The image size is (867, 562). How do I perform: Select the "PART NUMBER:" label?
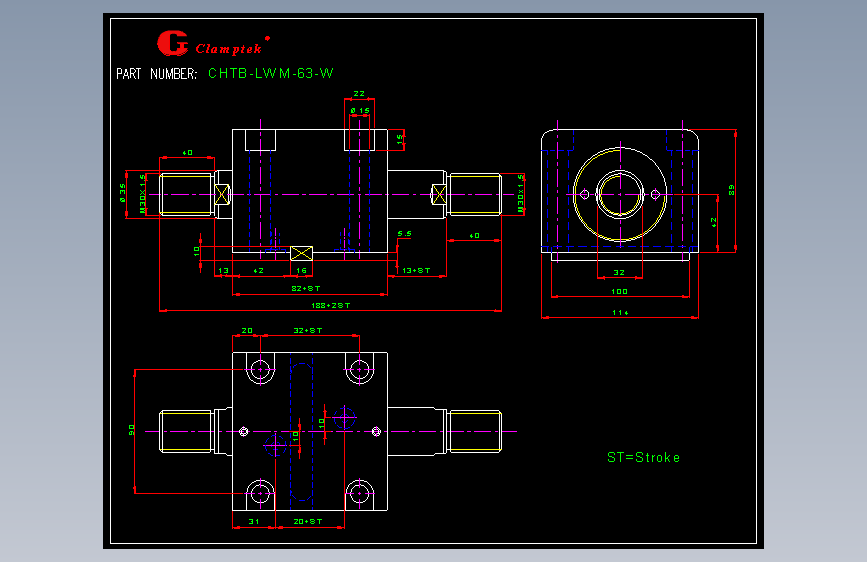156,74
